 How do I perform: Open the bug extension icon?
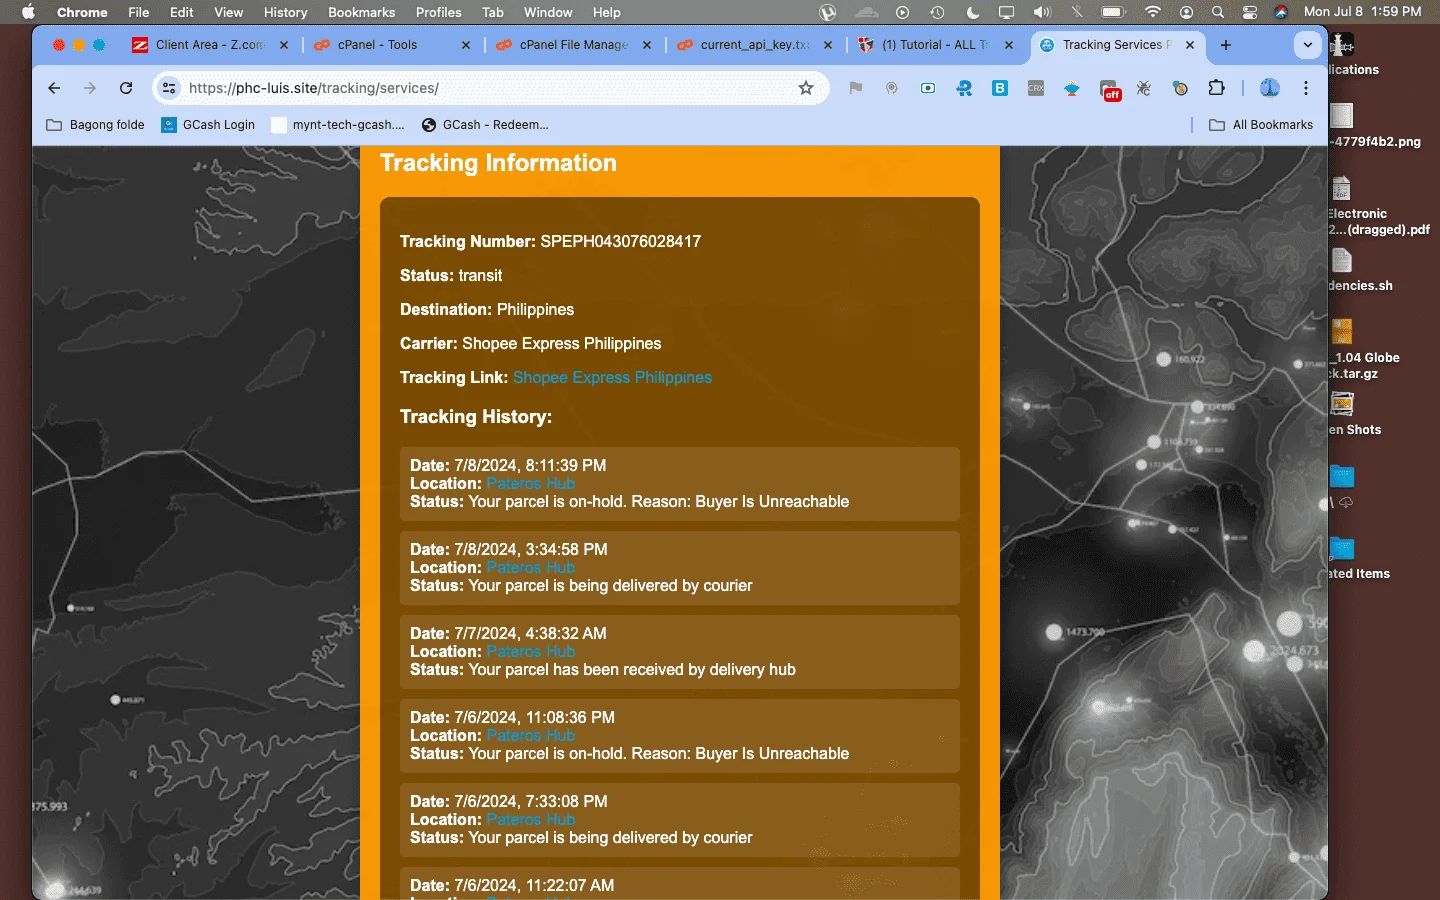pyautogui.click(x=1144, y=88)
